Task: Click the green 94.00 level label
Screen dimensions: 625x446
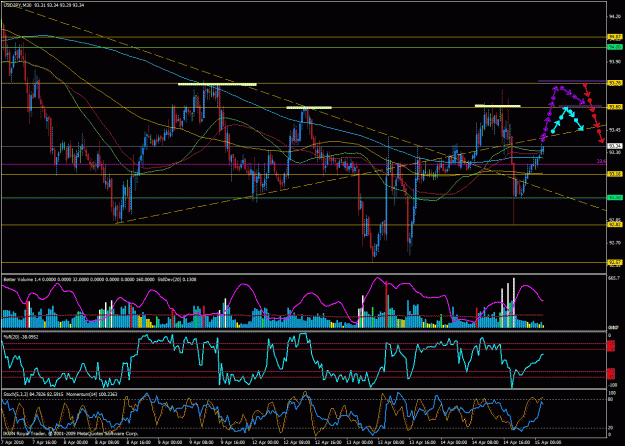Action: 613,47
